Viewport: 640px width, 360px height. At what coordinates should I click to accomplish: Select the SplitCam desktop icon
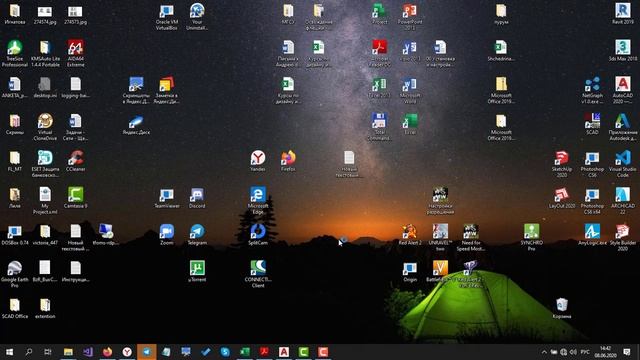tap(258, 235)
